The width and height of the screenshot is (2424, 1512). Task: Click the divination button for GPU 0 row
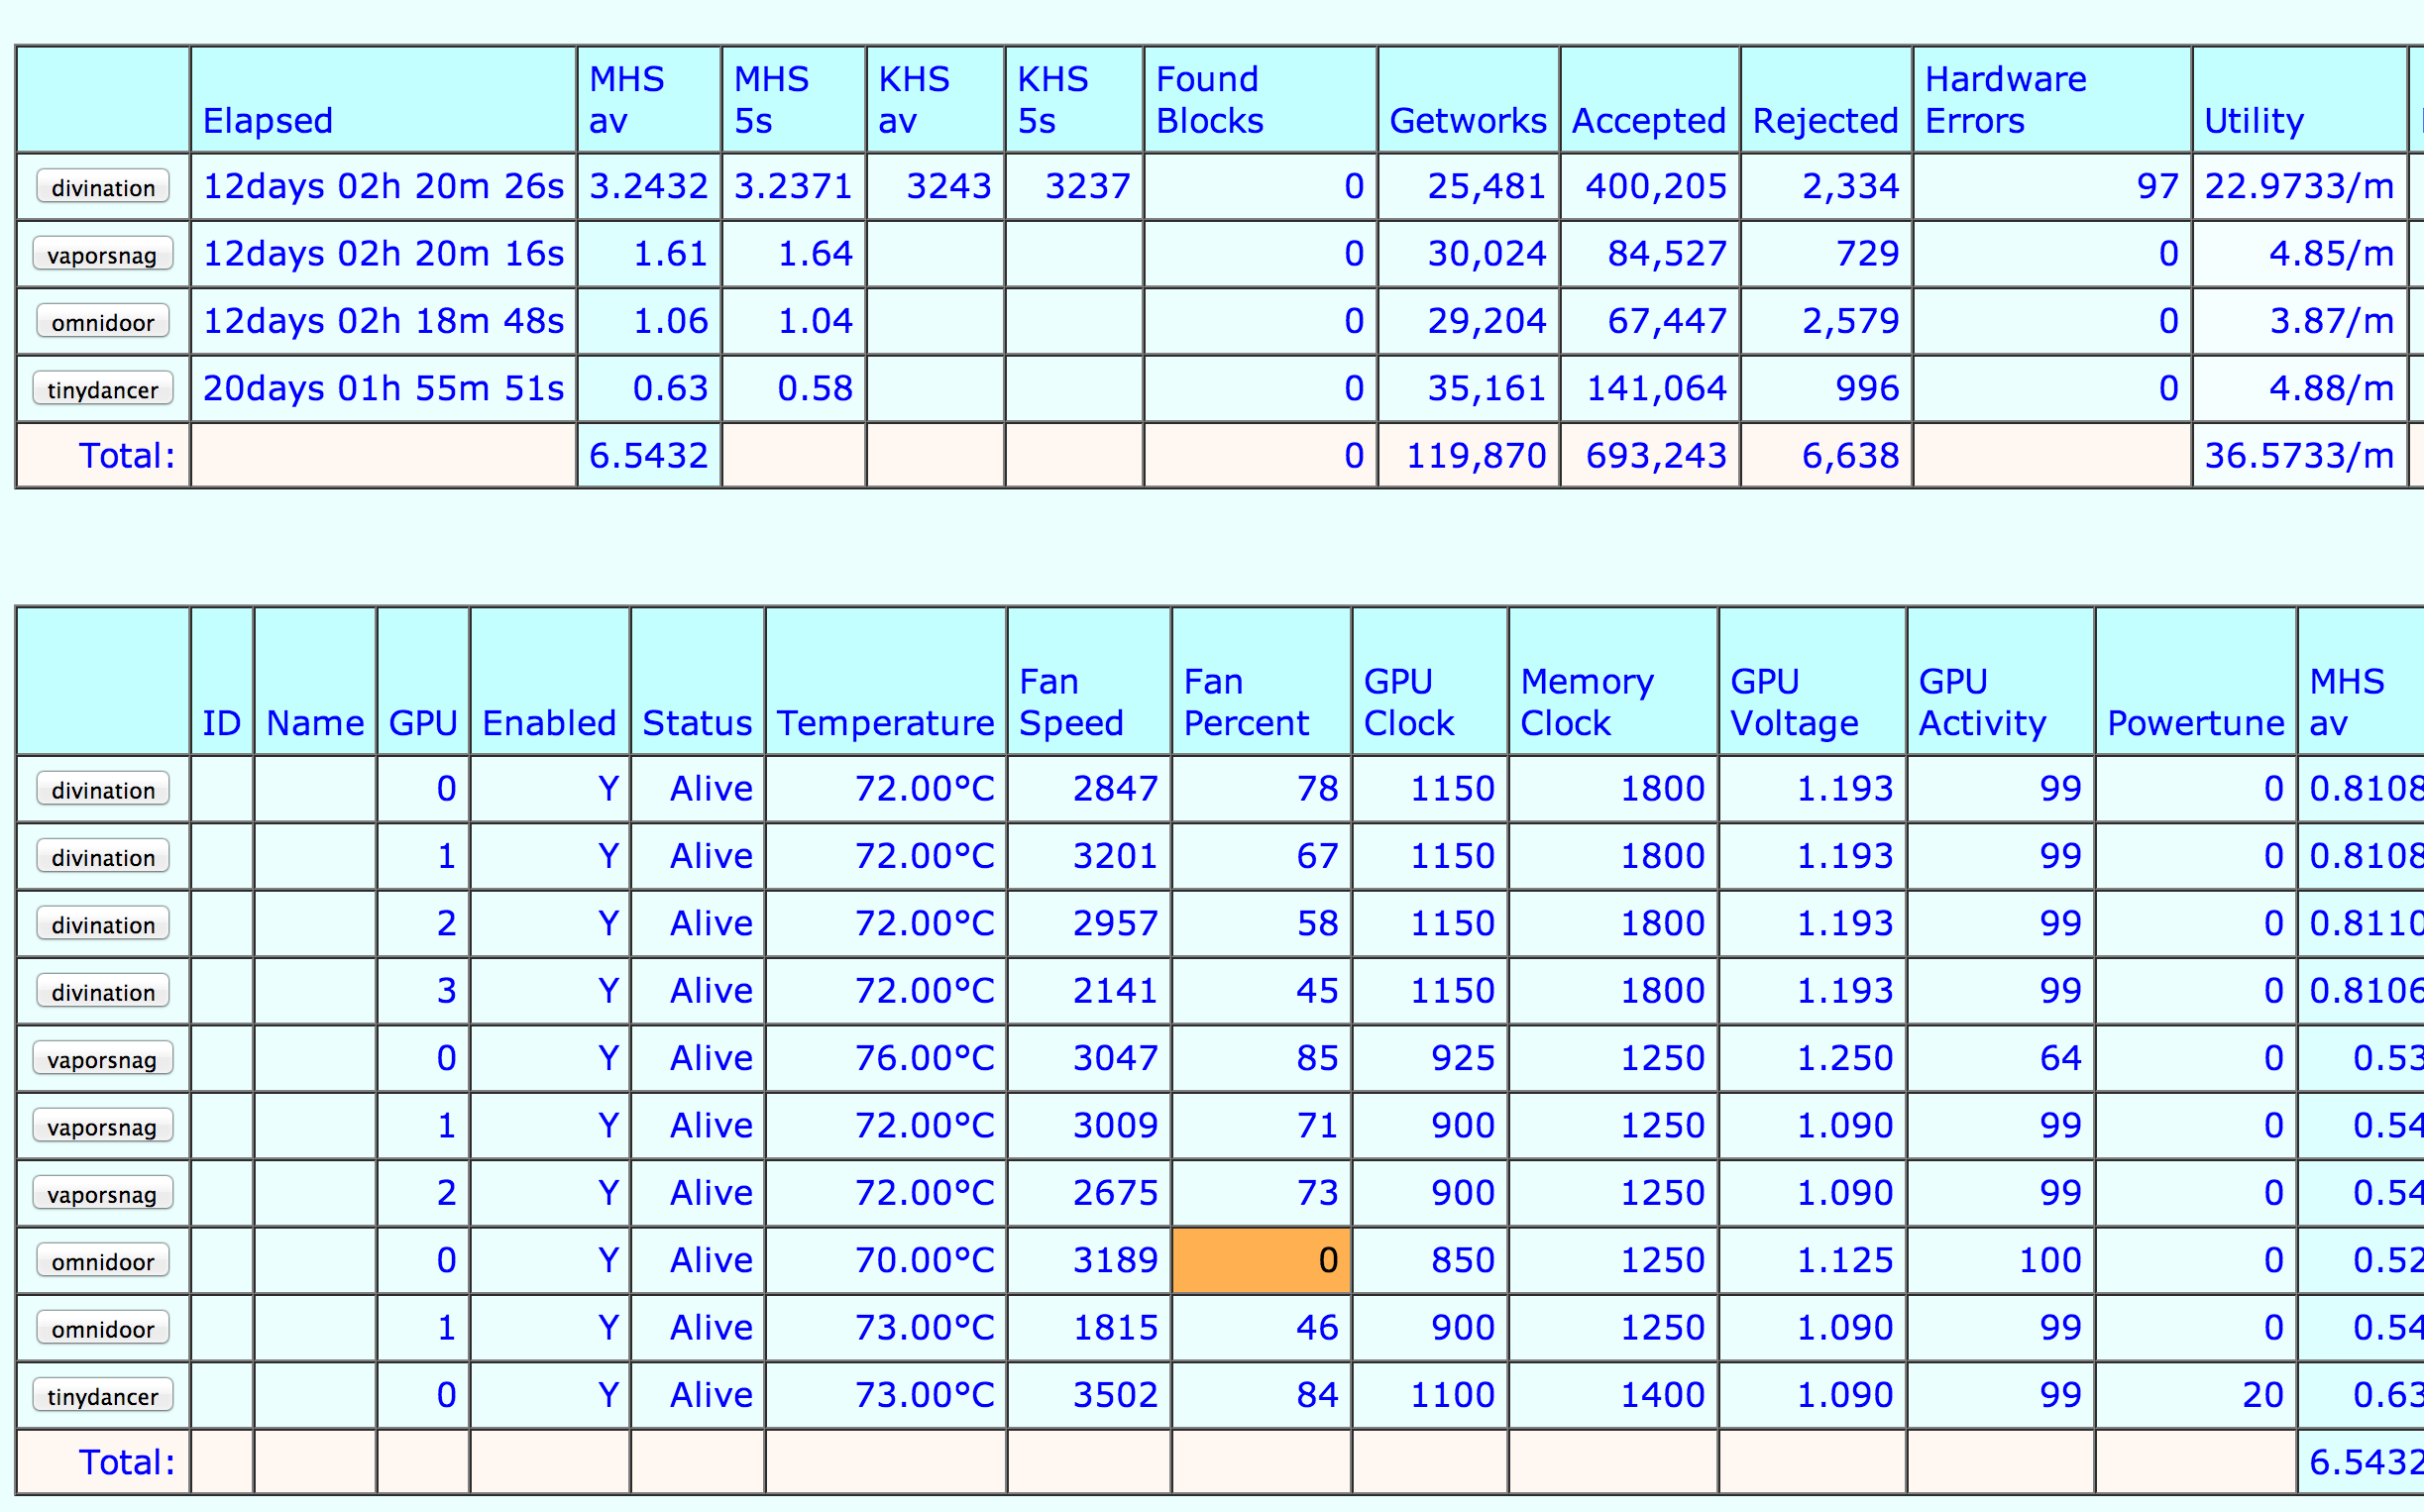pyautogui.click(x=103, y=790)
